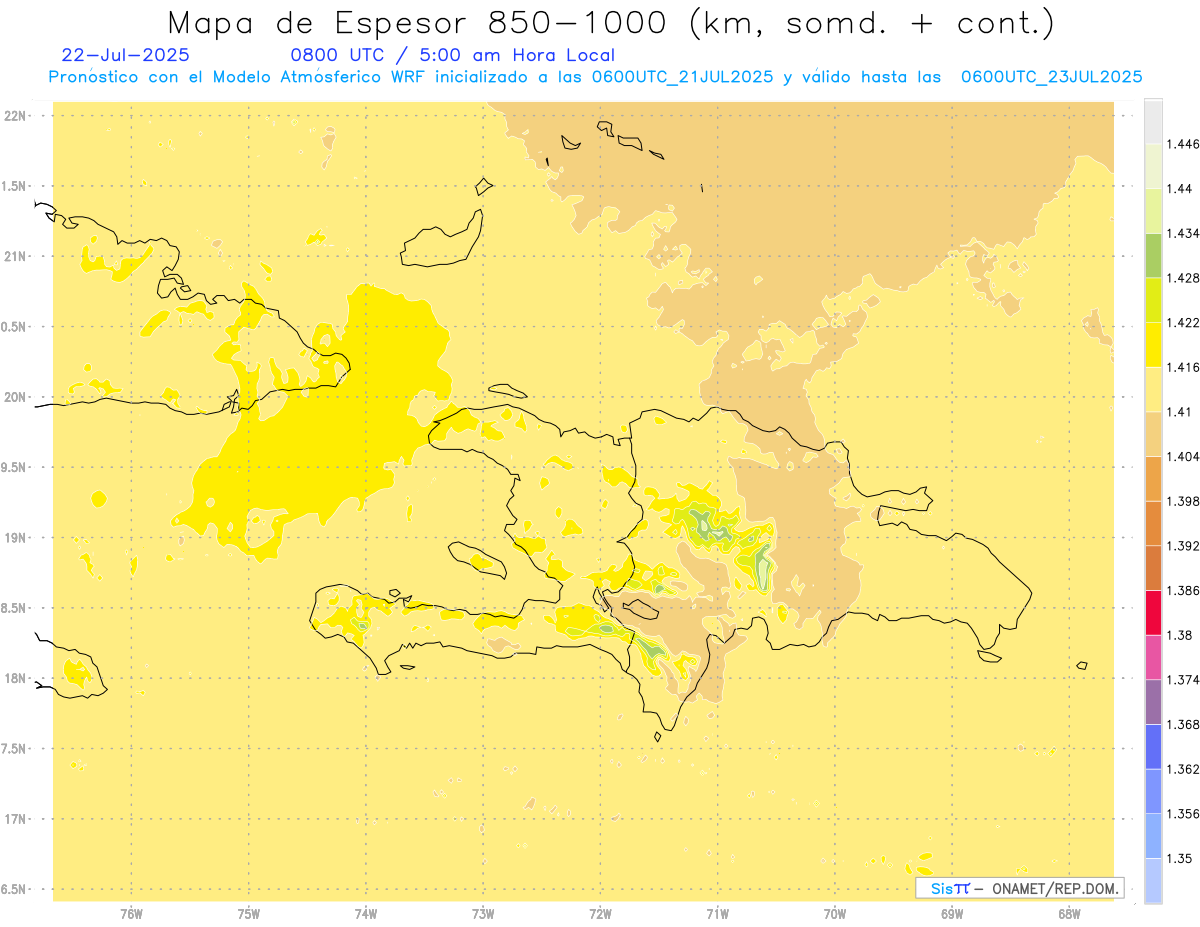1200x927 pixels.
Task: Click the purple swatch between 1.374 and 1.368
Action: pos(1153,702)
